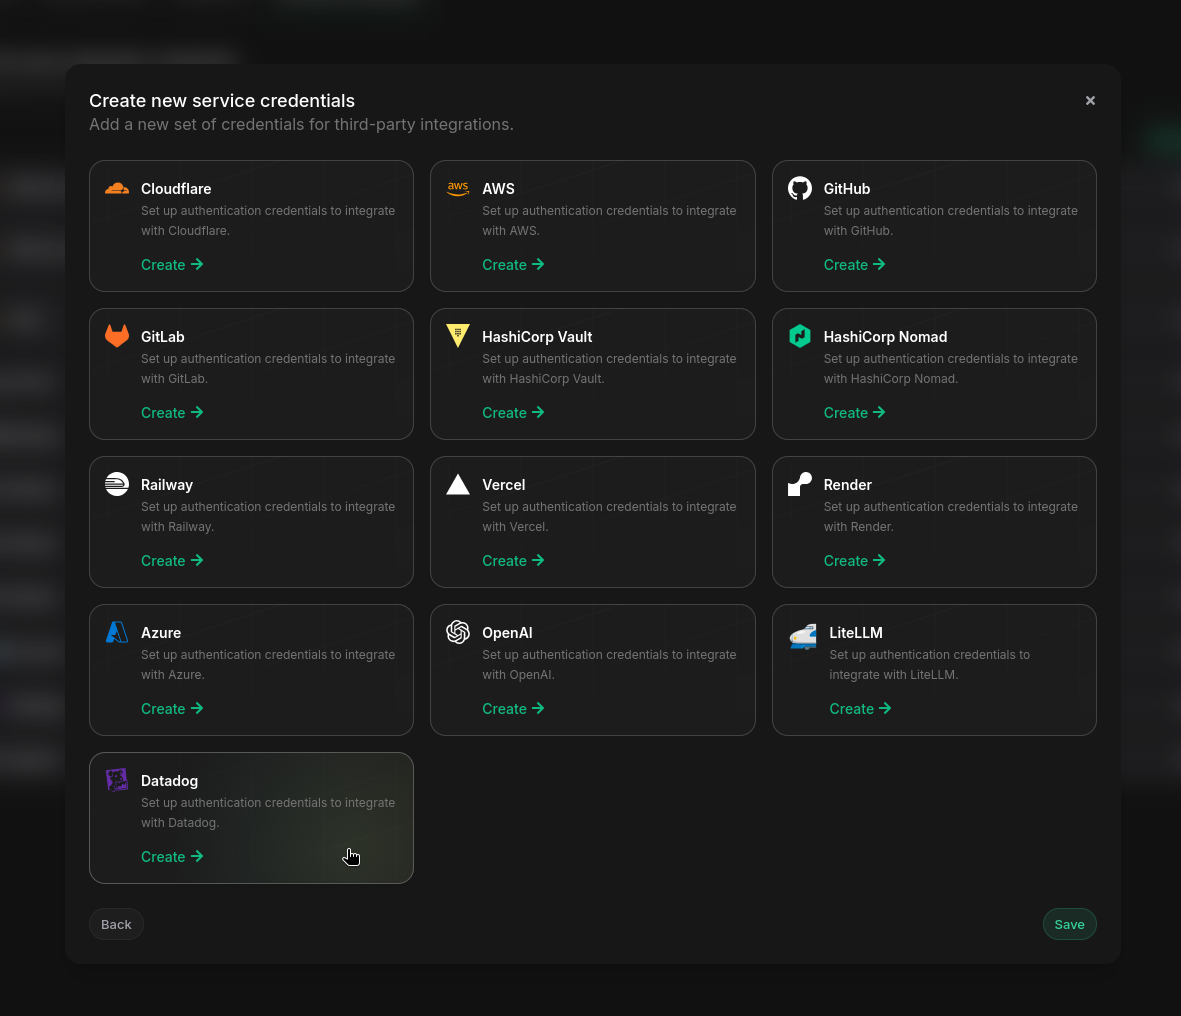Click the HashiCorp Nomad hexagon icon
Screen dimensions: 1181x1016
(x=800, y=336)
